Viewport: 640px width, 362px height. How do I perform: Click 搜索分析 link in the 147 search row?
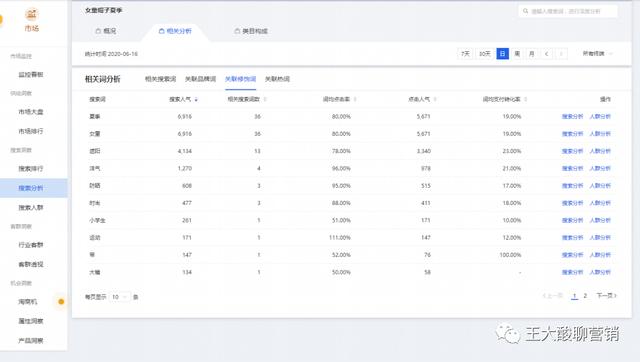572,255
